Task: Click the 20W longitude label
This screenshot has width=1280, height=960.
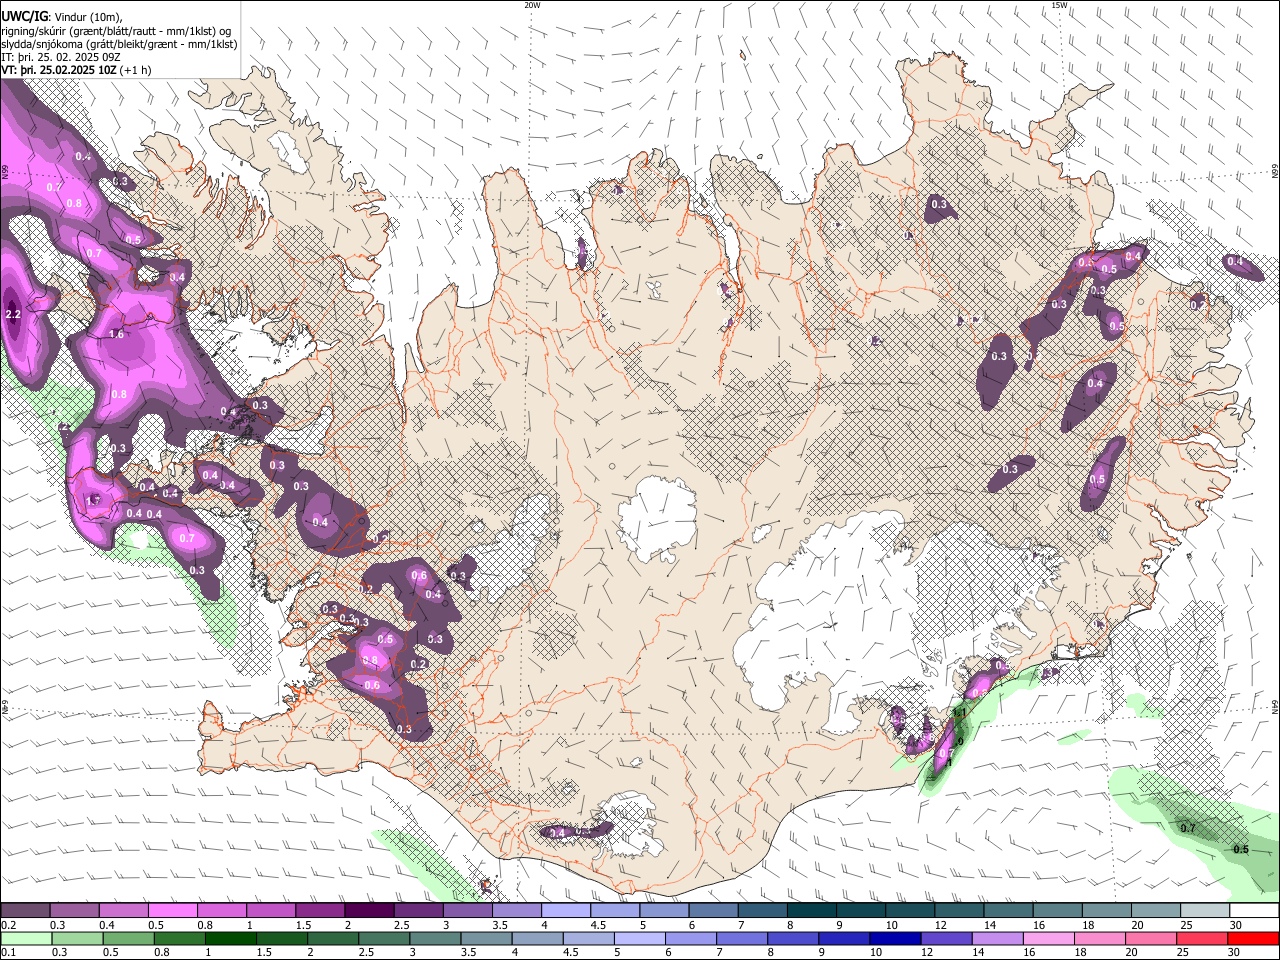Action: 532,5
